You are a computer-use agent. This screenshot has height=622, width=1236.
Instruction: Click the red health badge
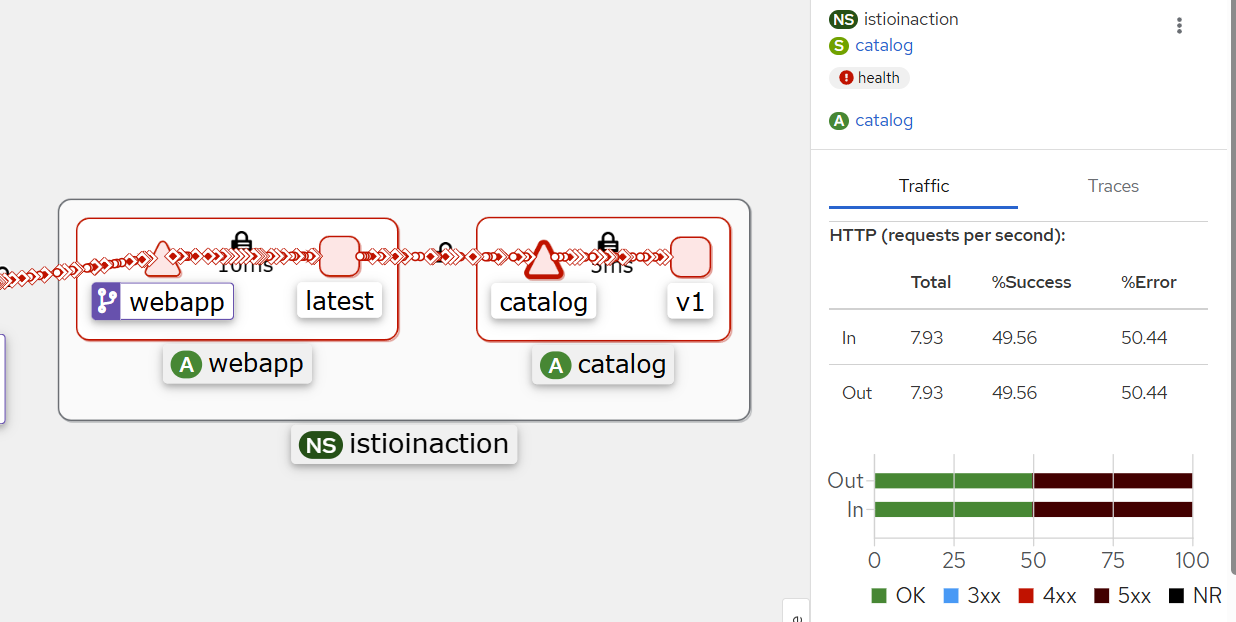tap(869, 78)
